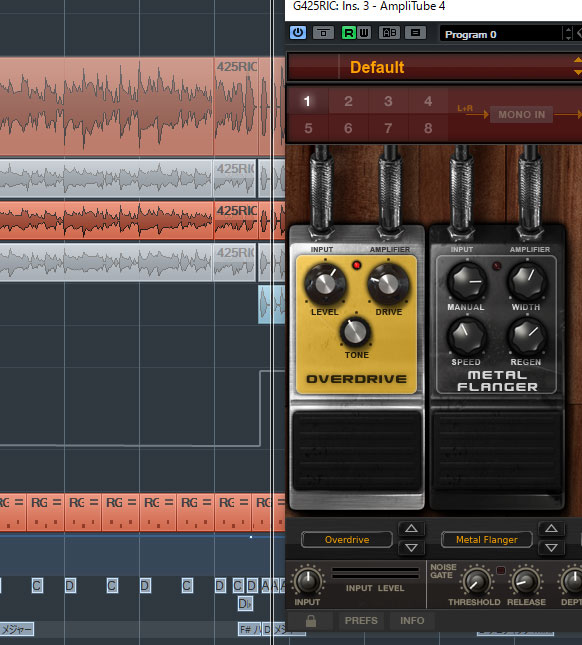
Task: Open the INFO panel
Action: click(x=412, y=620)
